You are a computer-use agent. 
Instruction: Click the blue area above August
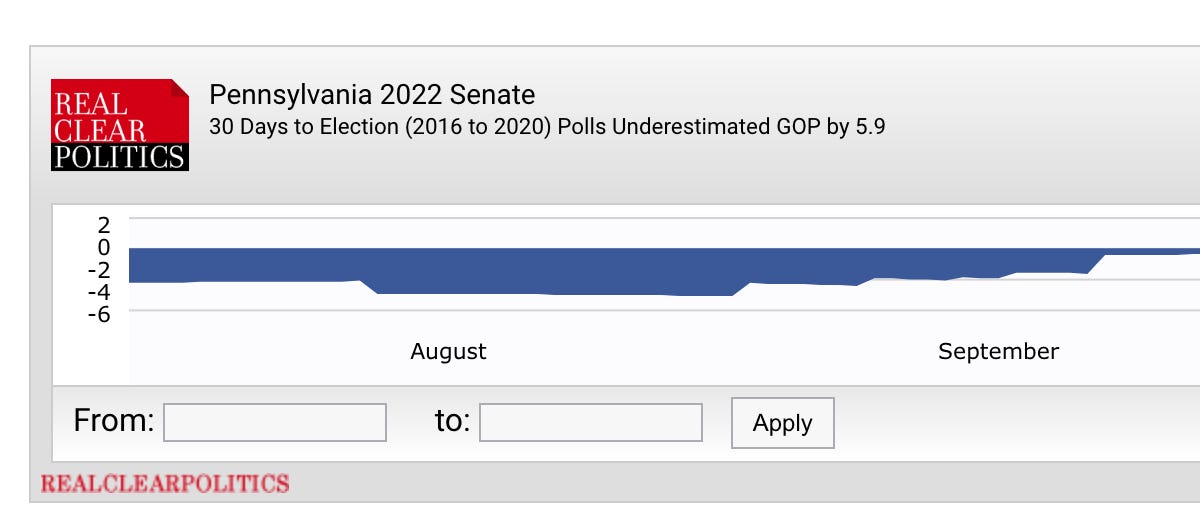pyautogui.click(x=448, y=270)
